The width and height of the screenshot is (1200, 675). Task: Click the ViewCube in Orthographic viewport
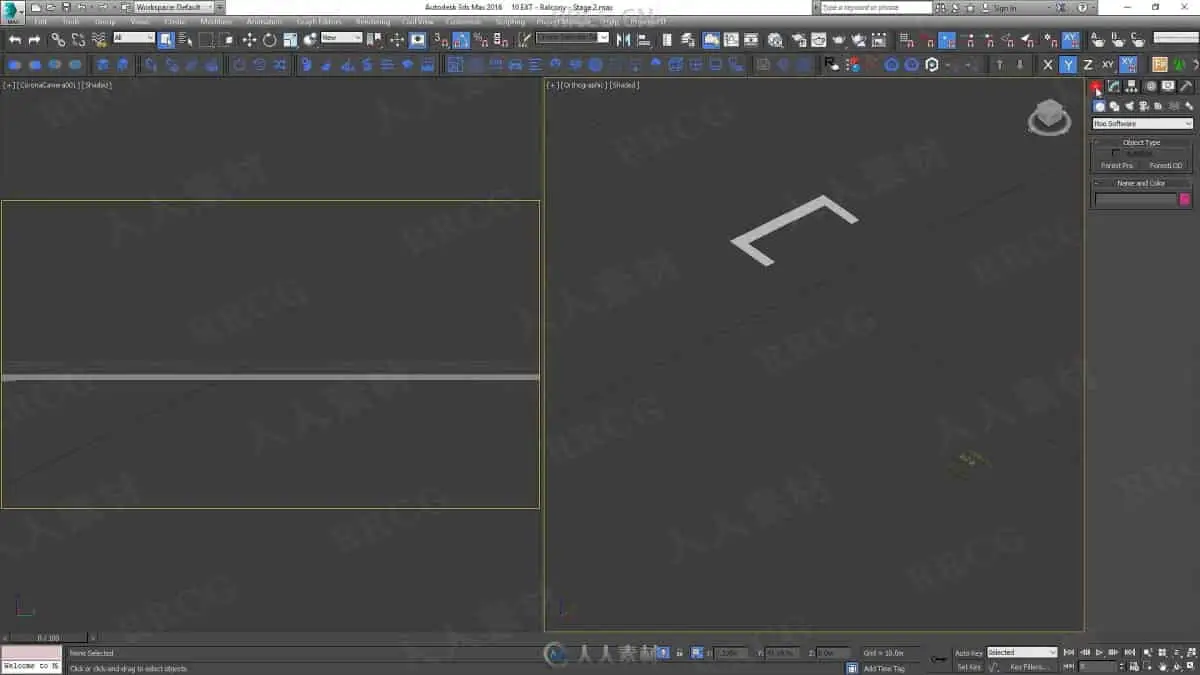pyautogui.click(x=1048, y=117)
